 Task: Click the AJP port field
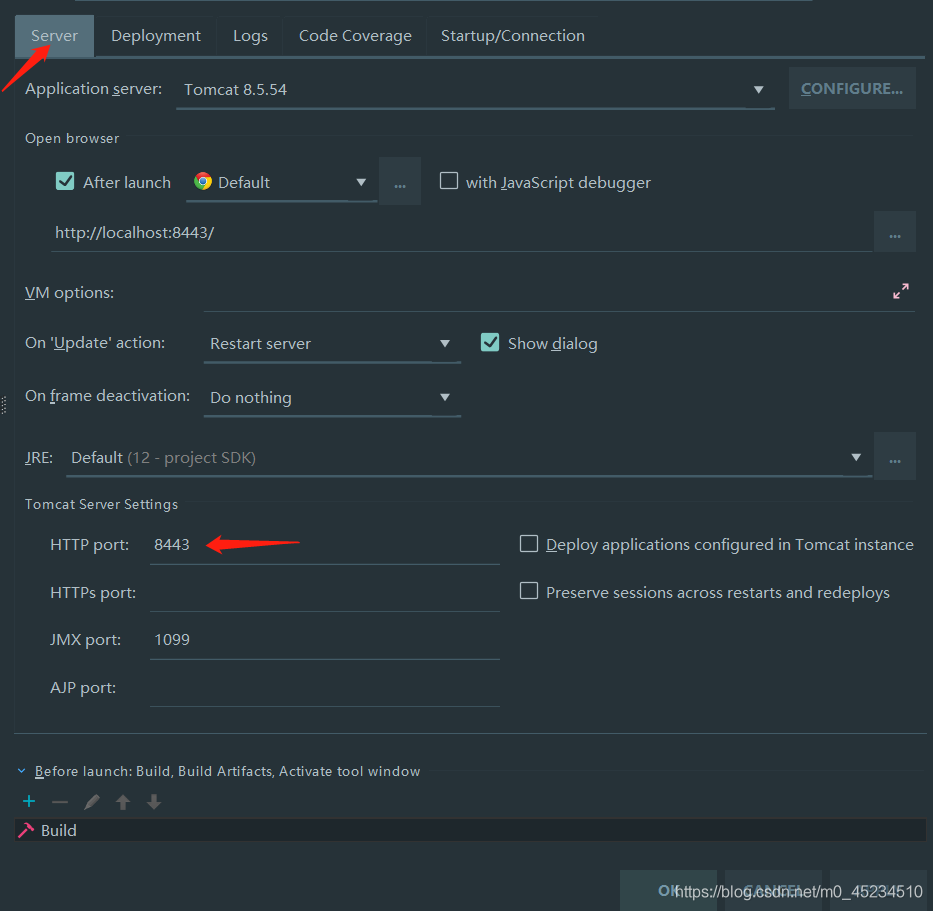(x=324, y=688)
